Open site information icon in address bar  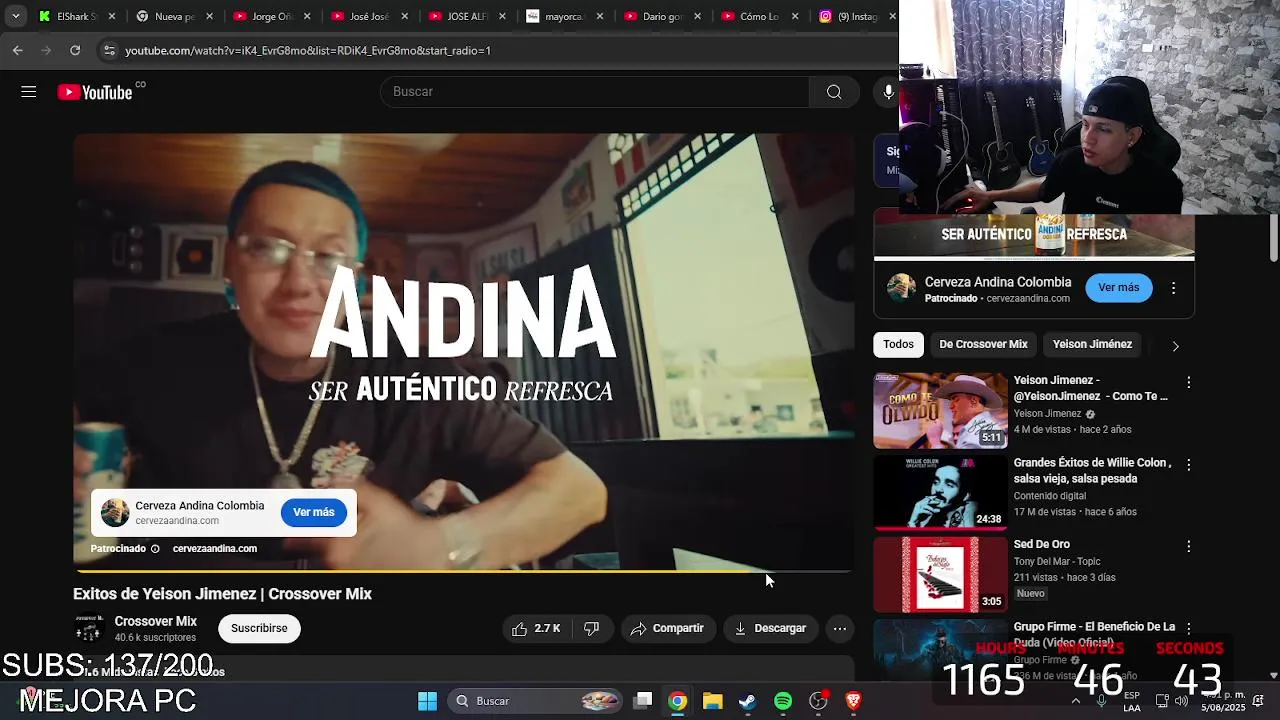pos(109,50)
